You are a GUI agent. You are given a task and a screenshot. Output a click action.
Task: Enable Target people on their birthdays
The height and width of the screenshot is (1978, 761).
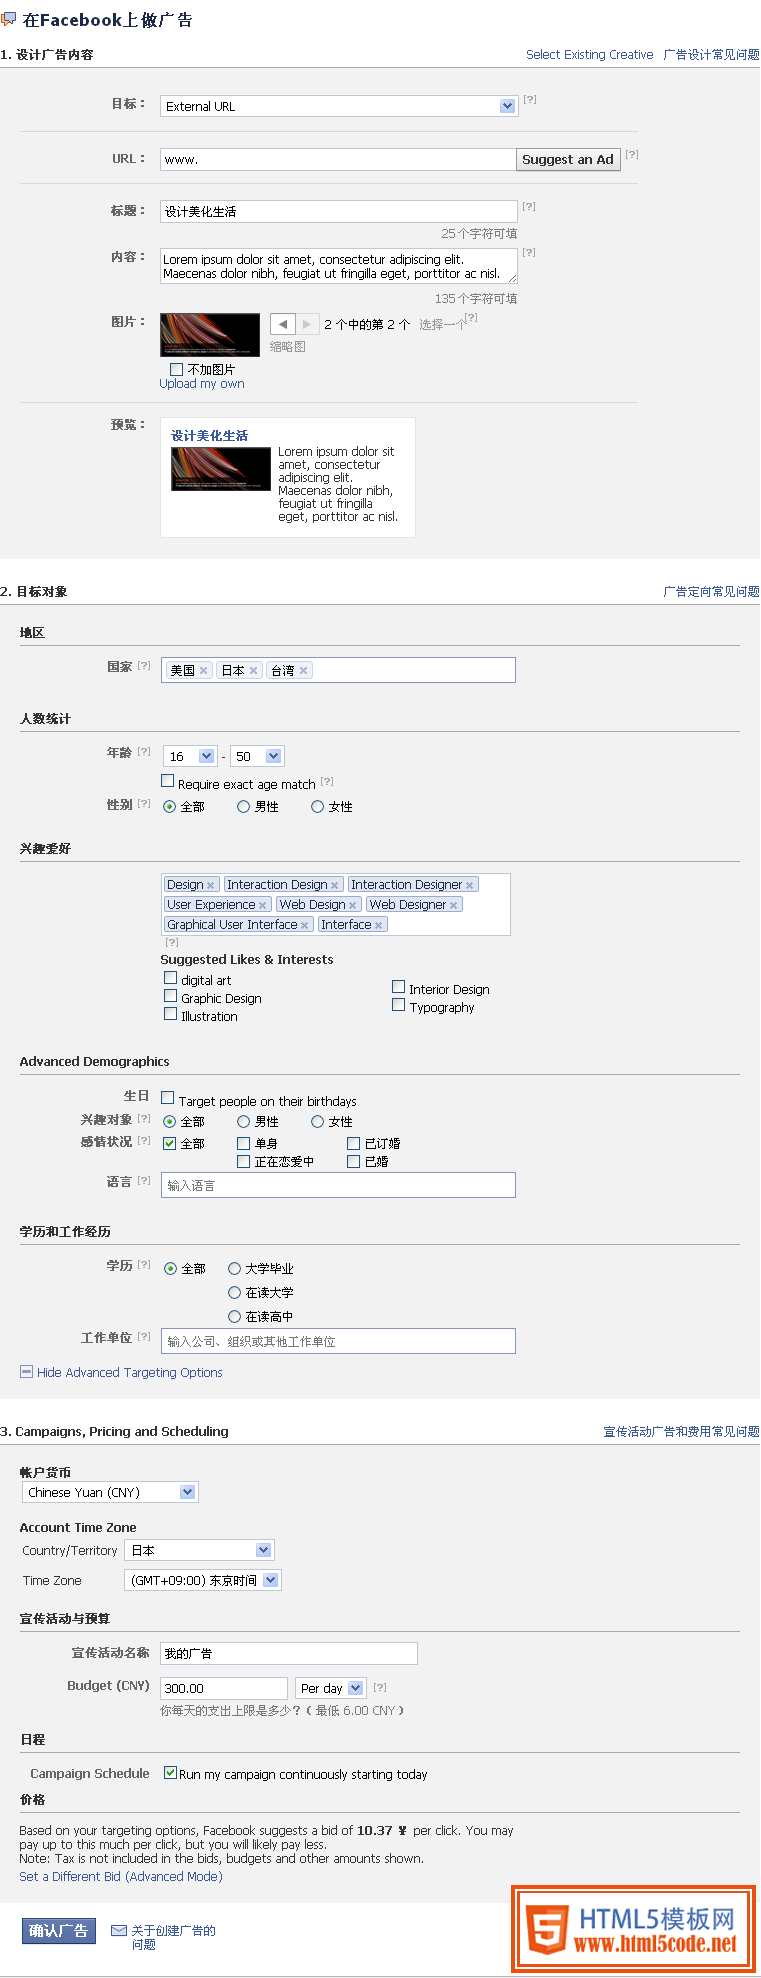pyautogui.click(x=167, y=1097)
